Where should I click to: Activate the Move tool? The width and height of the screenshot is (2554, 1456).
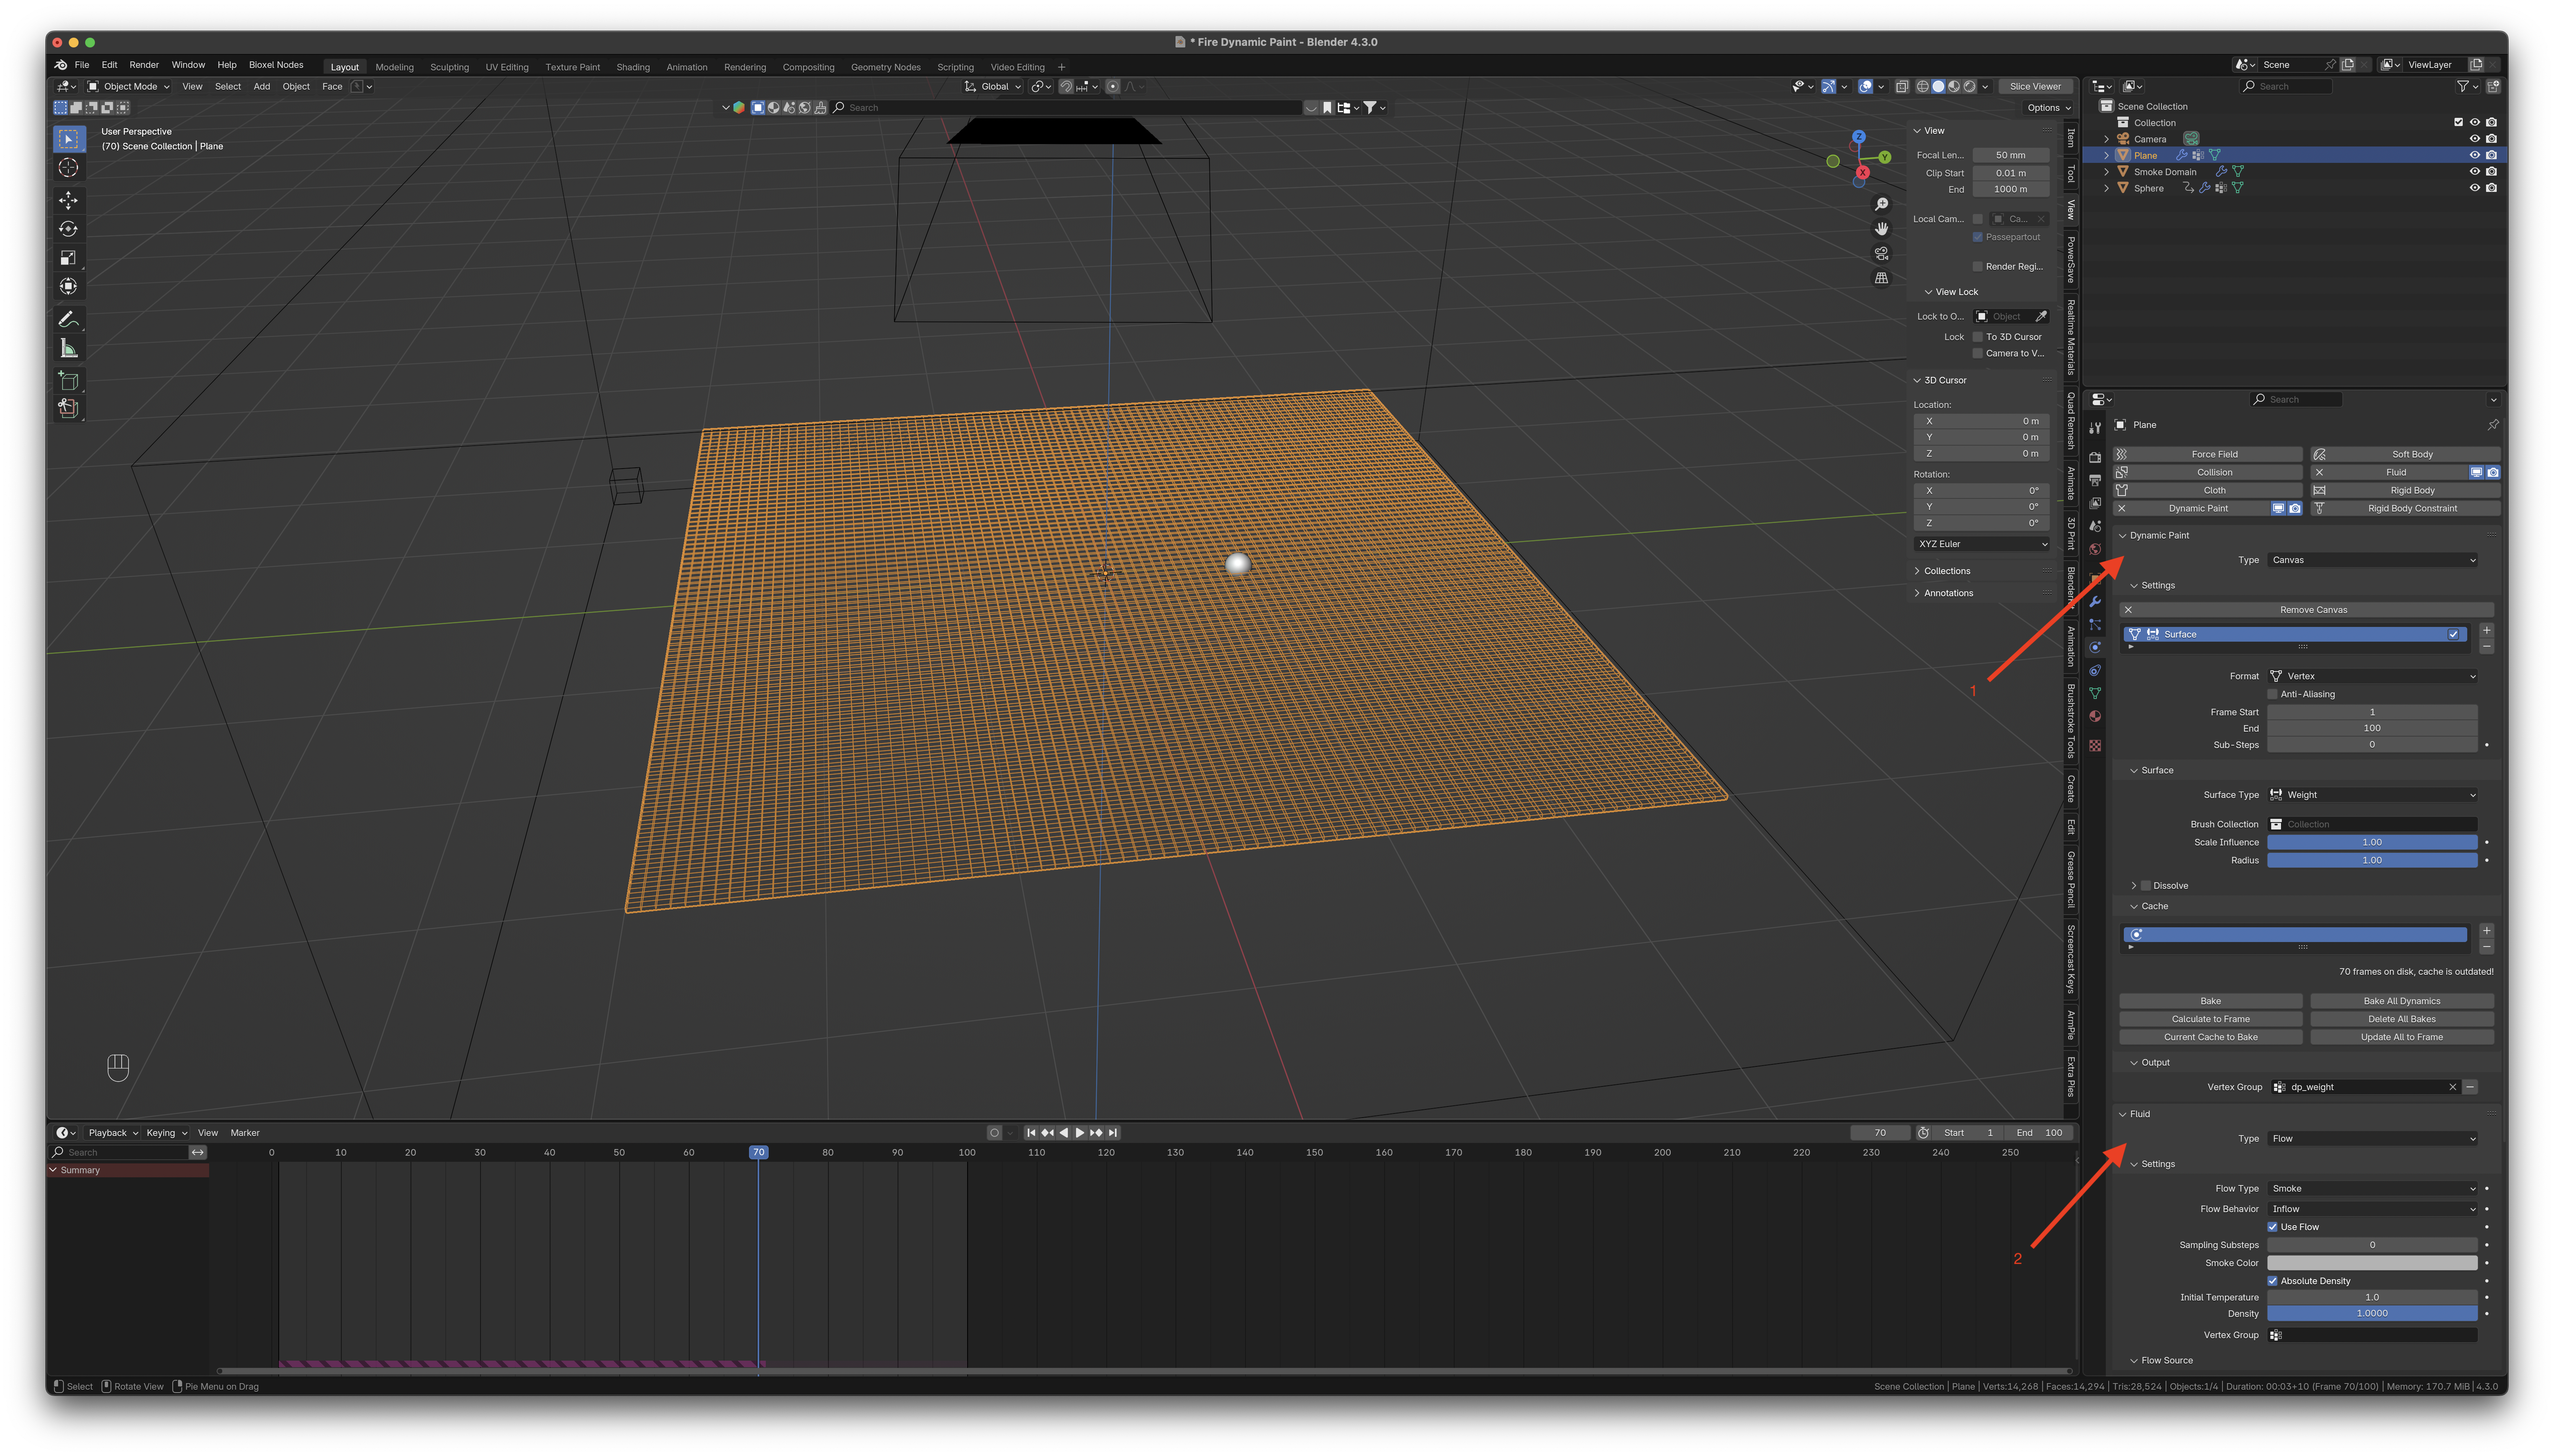(x=68, y=200)
